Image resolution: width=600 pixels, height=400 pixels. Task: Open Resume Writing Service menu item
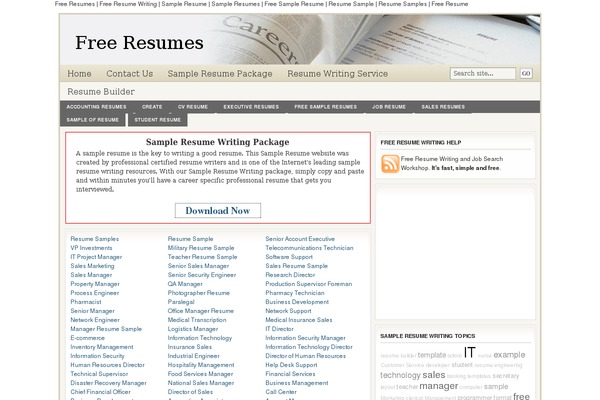(338, 73)
